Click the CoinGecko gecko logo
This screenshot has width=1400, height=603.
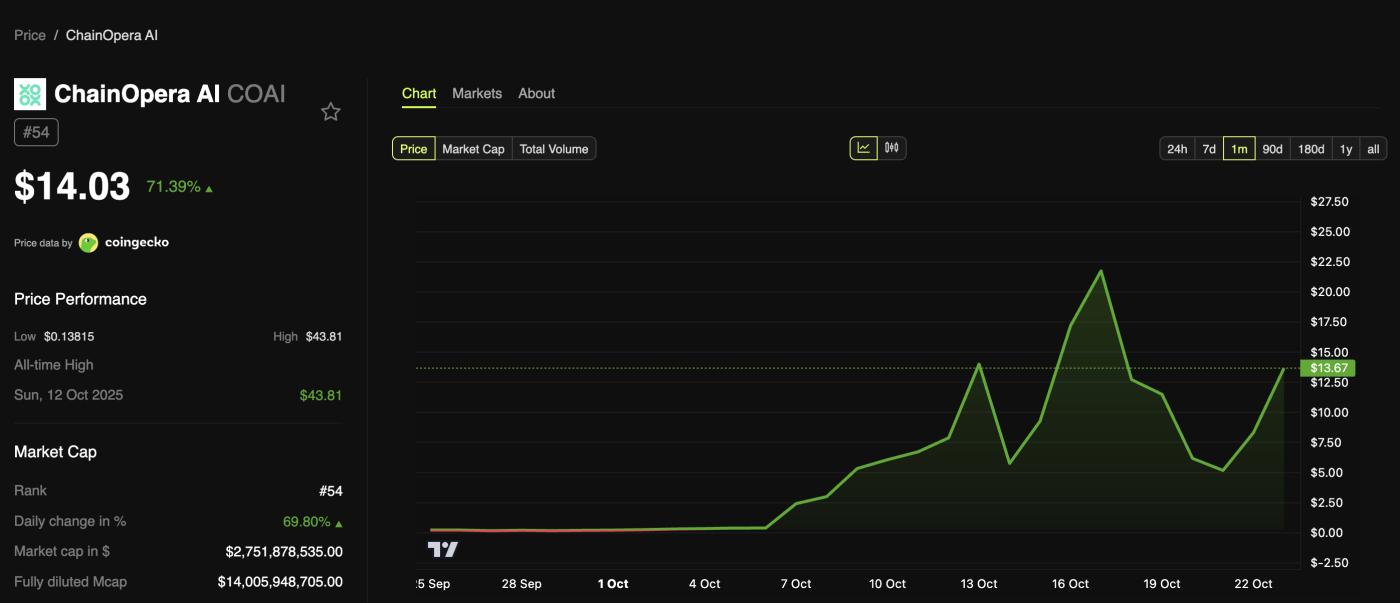tap(88, 243)
